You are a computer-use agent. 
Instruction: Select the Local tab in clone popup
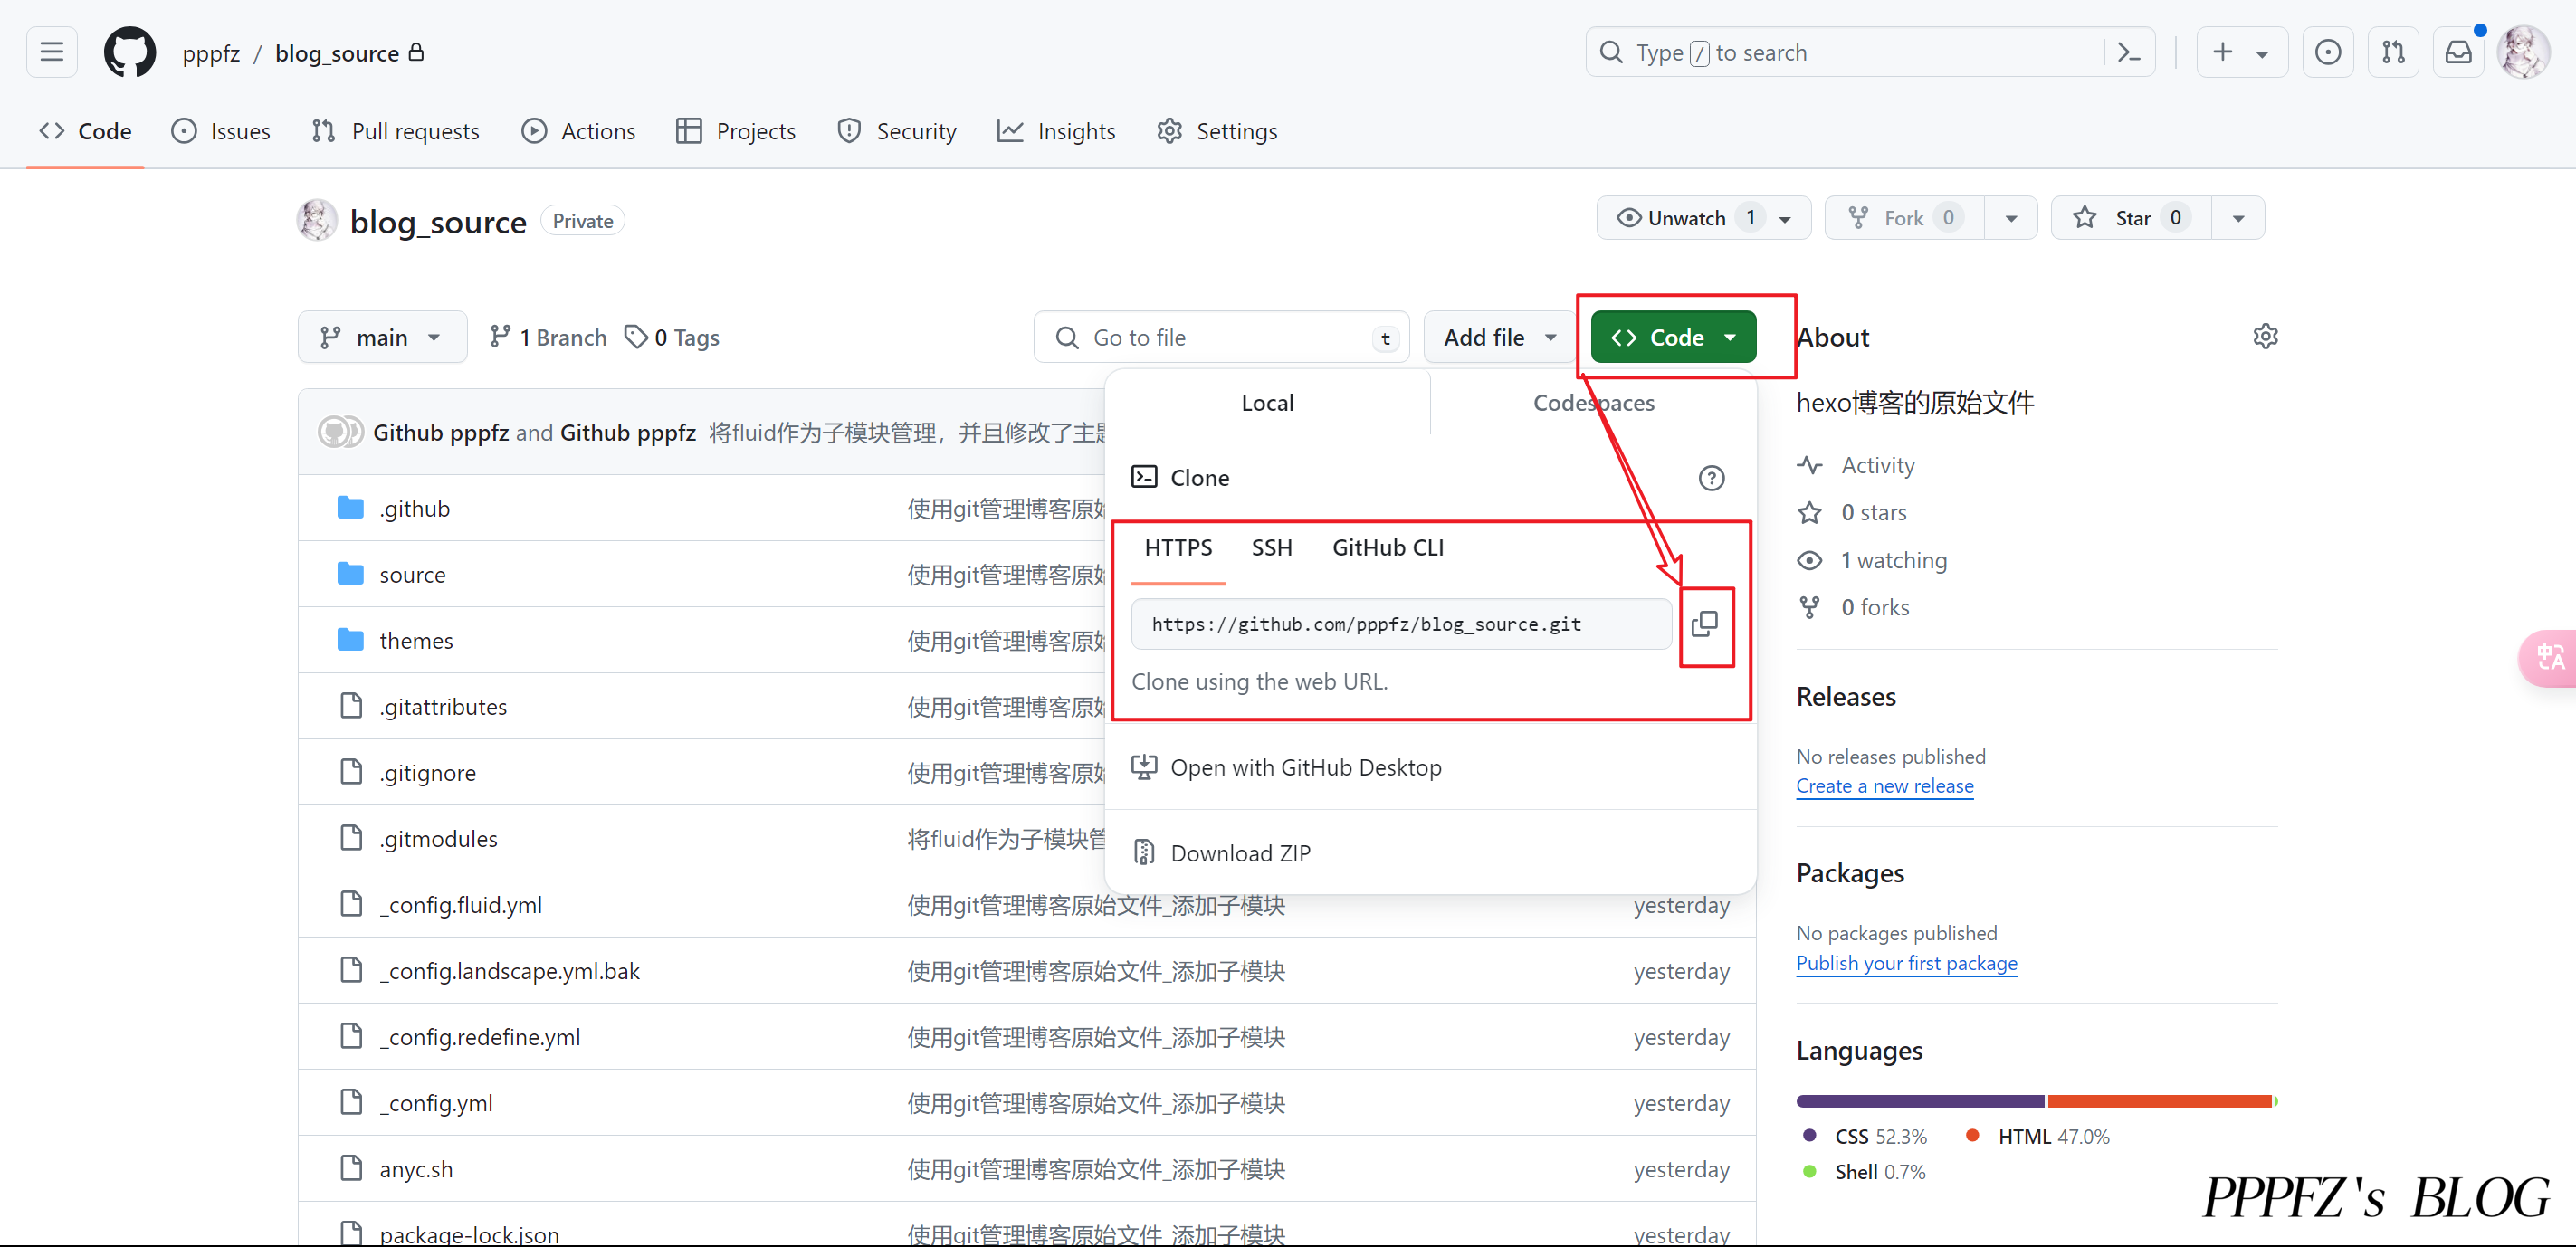(x=1267, y=403)
